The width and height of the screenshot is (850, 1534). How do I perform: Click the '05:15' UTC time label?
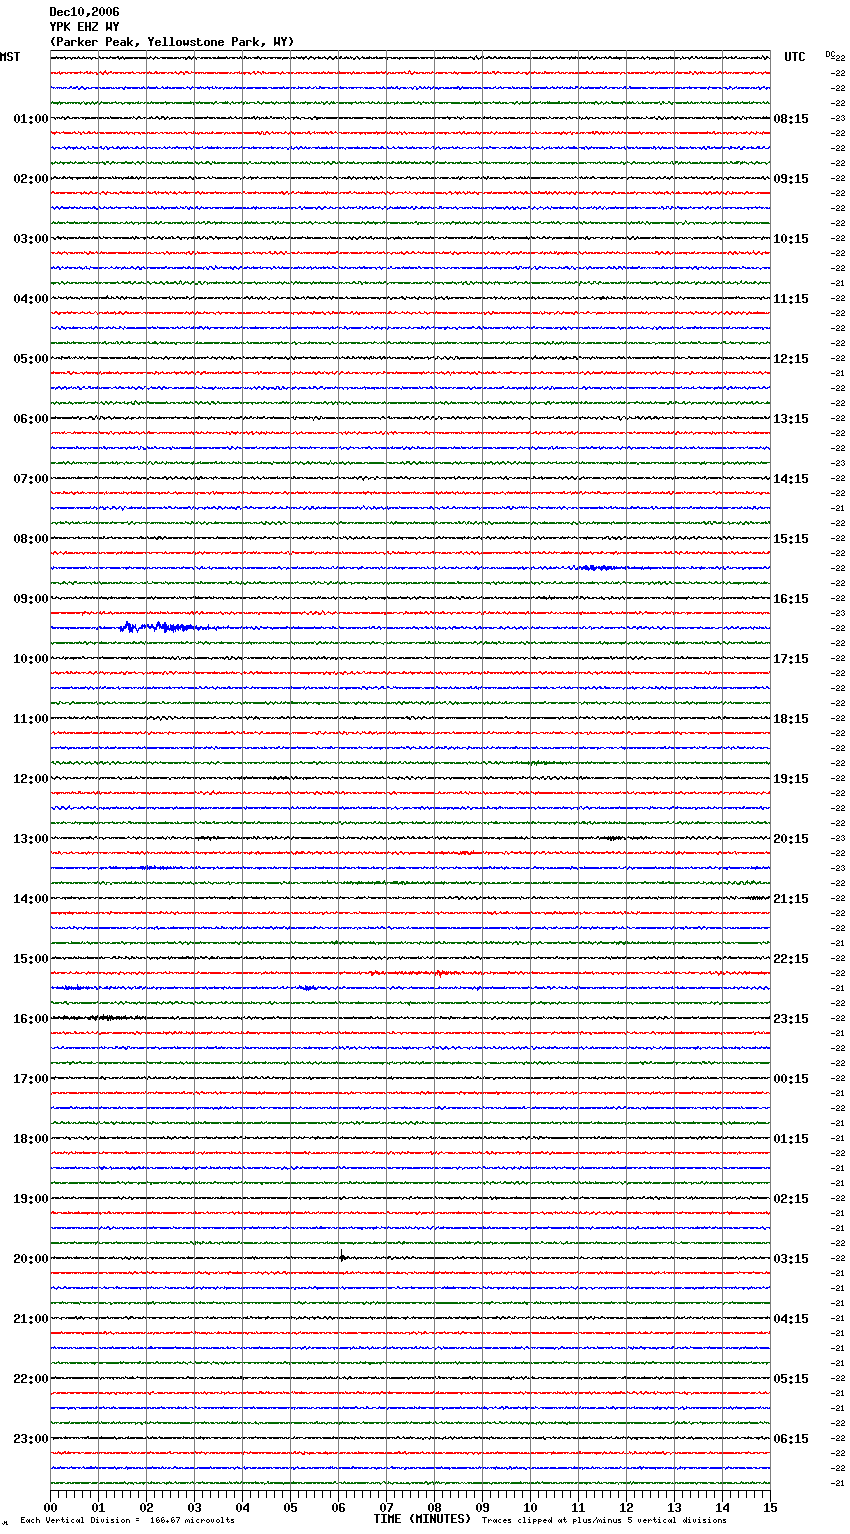pos(791,1379)
